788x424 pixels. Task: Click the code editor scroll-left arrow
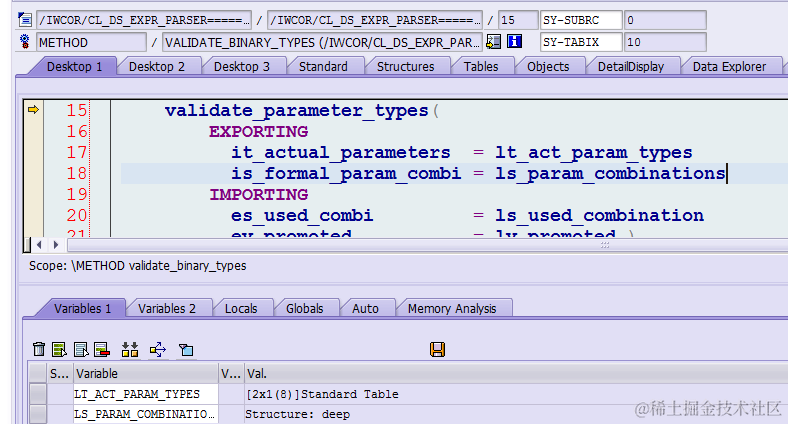coord(39,245)
